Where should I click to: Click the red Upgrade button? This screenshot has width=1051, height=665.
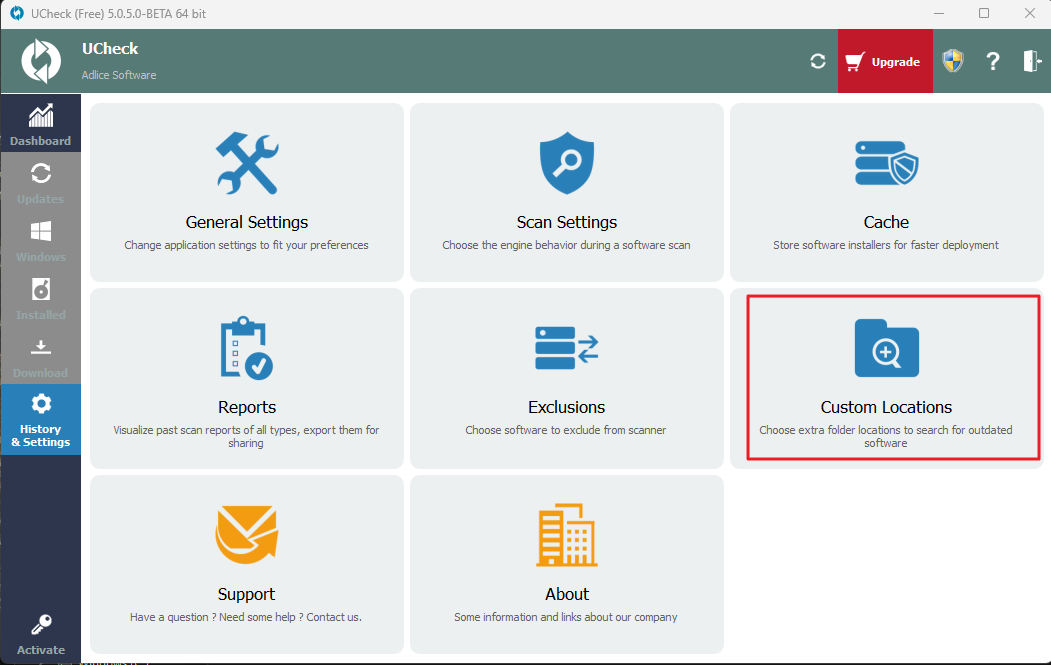885,62
